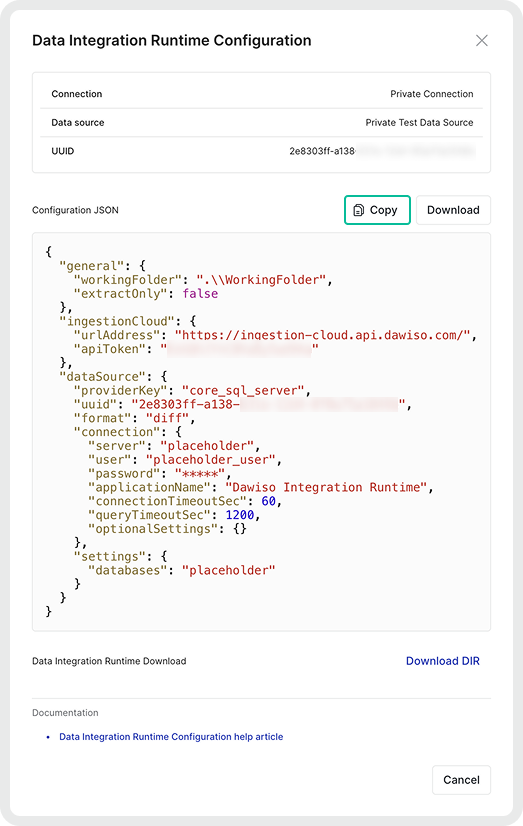This screenshot has width=523, height=826.
Task: Click the 'Private Test Data Source' value
Action: pos(419,122)
